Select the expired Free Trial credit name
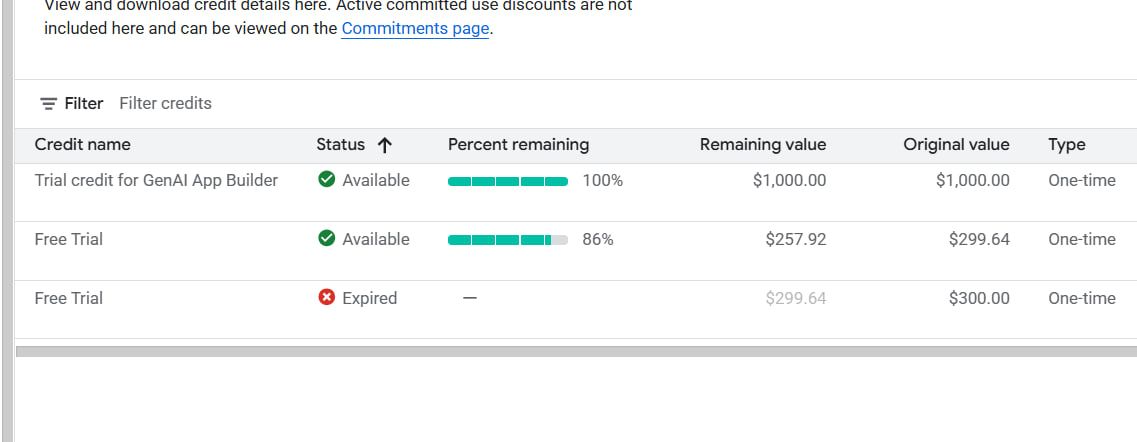Screen dimensions: 1137x442 [69, 298]
